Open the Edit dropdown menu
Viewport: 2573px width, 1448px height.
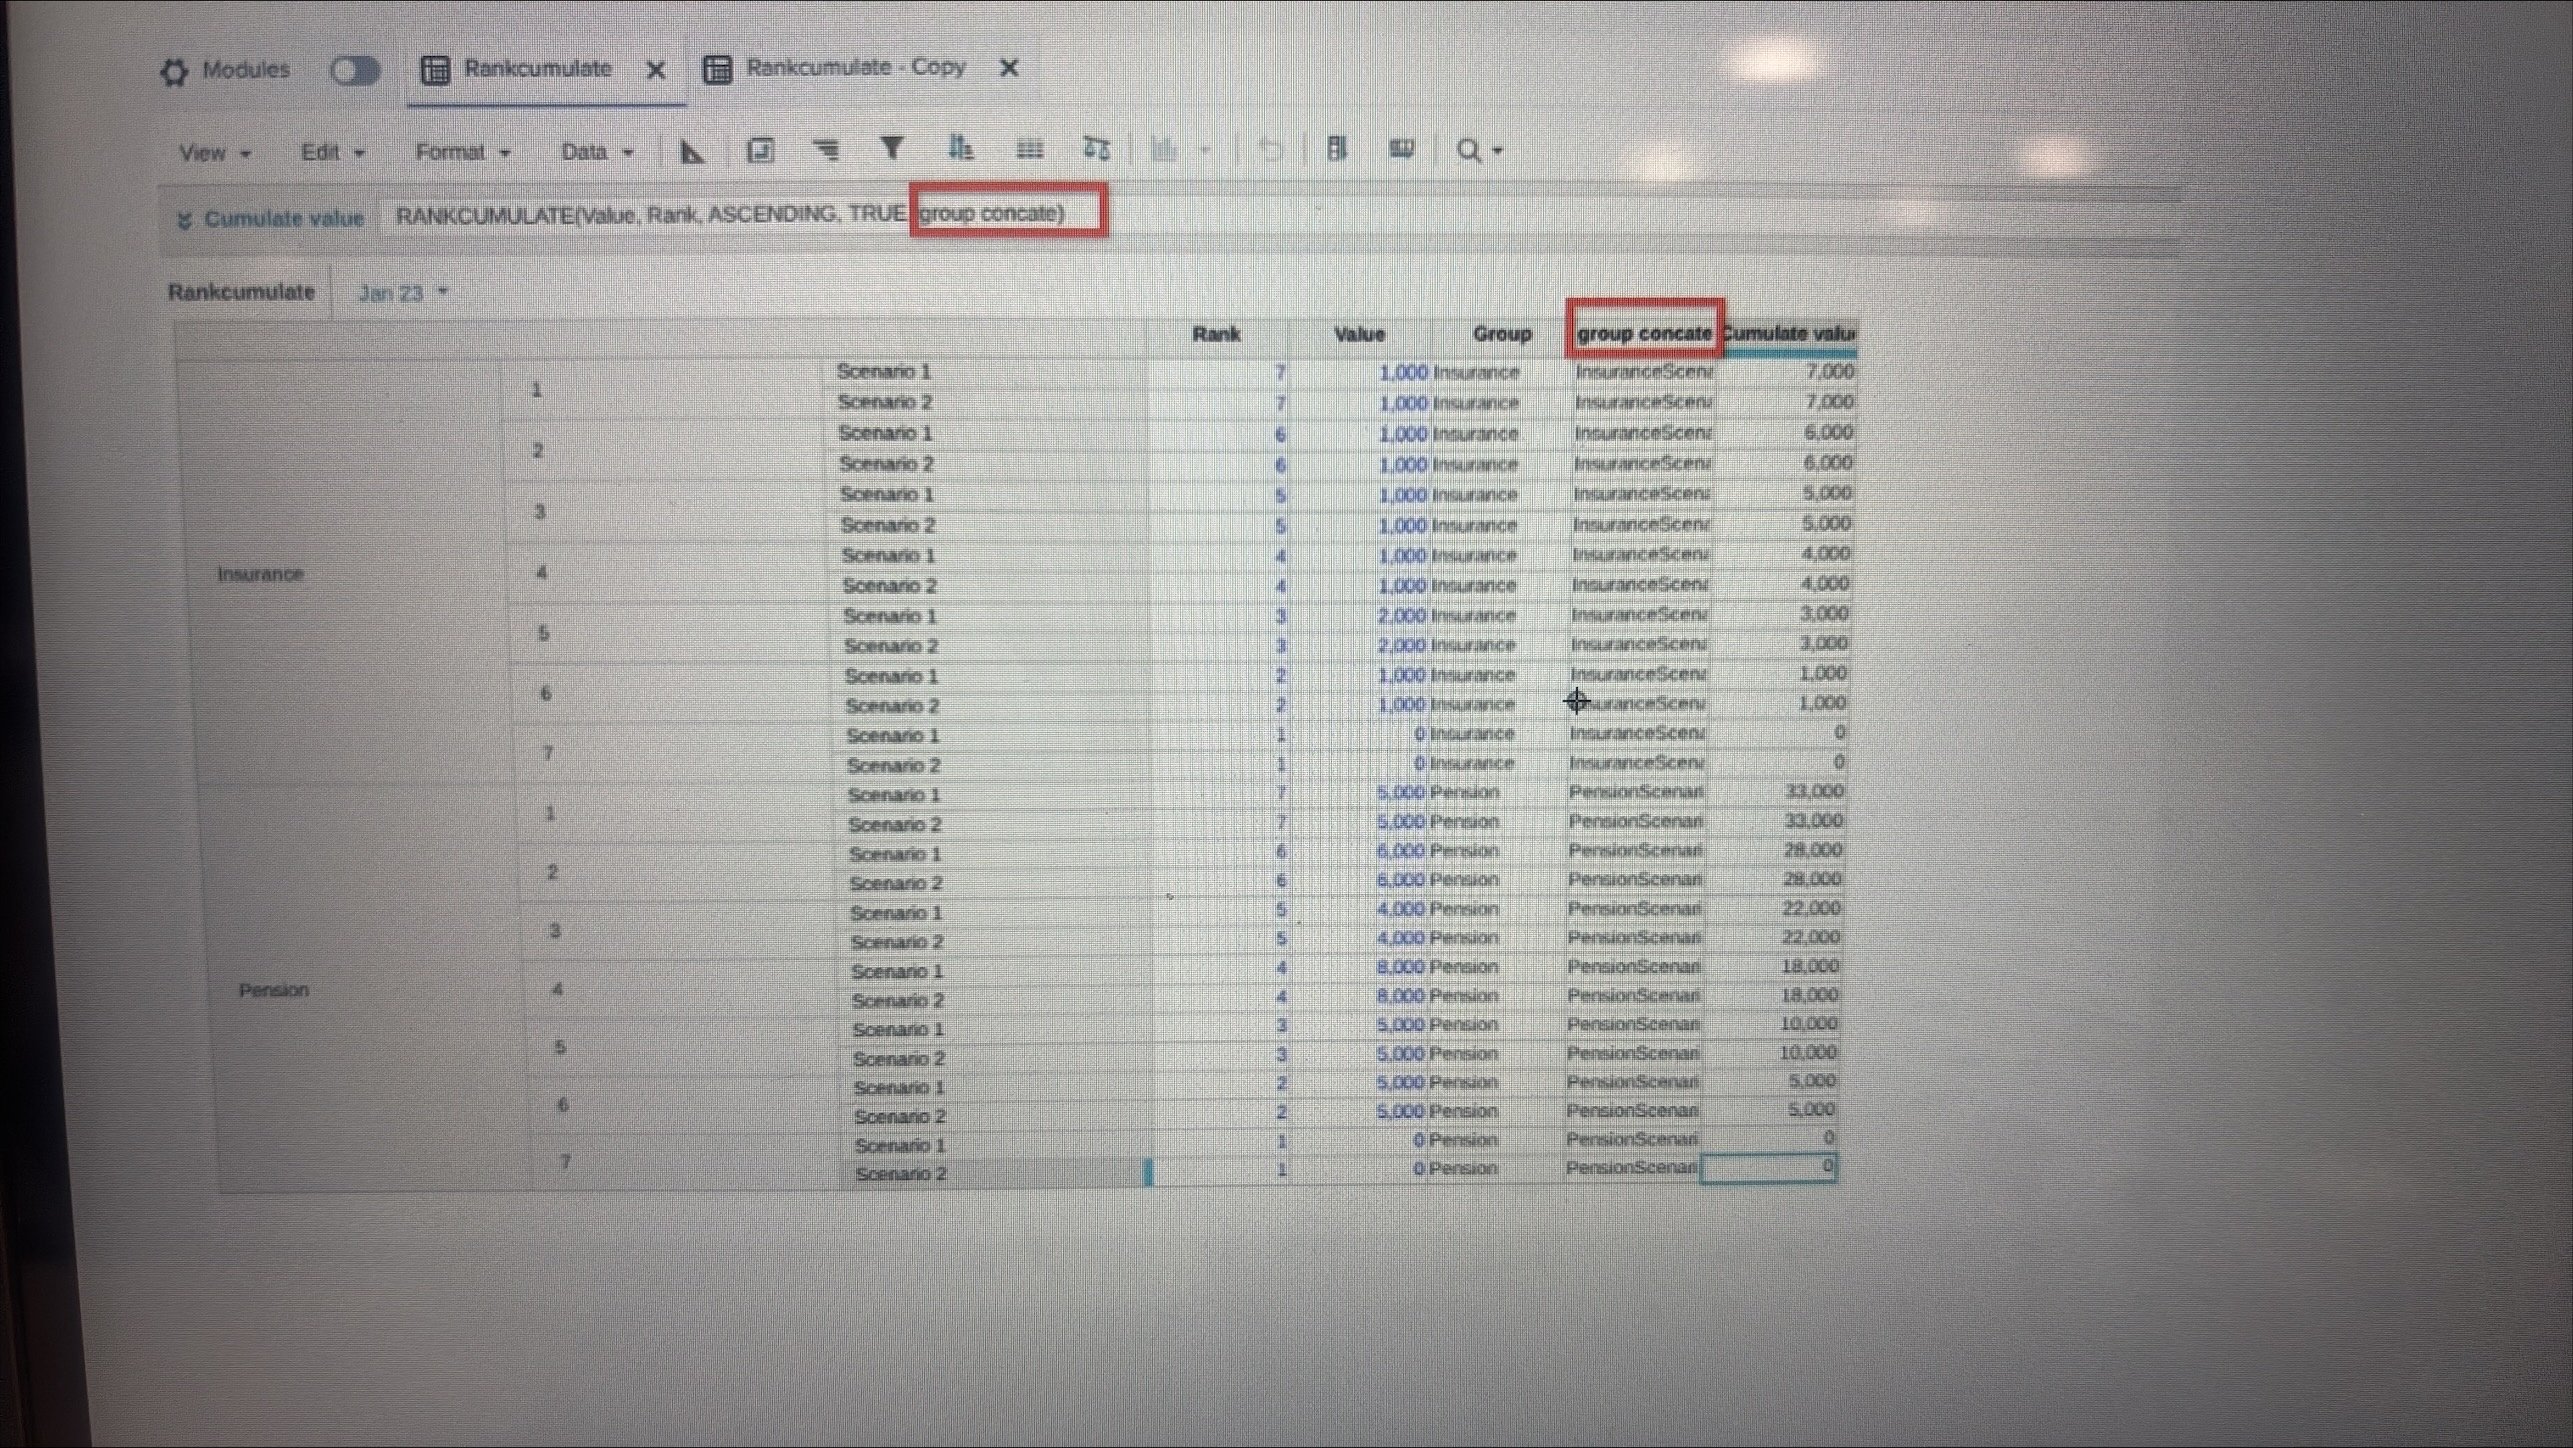332,152
